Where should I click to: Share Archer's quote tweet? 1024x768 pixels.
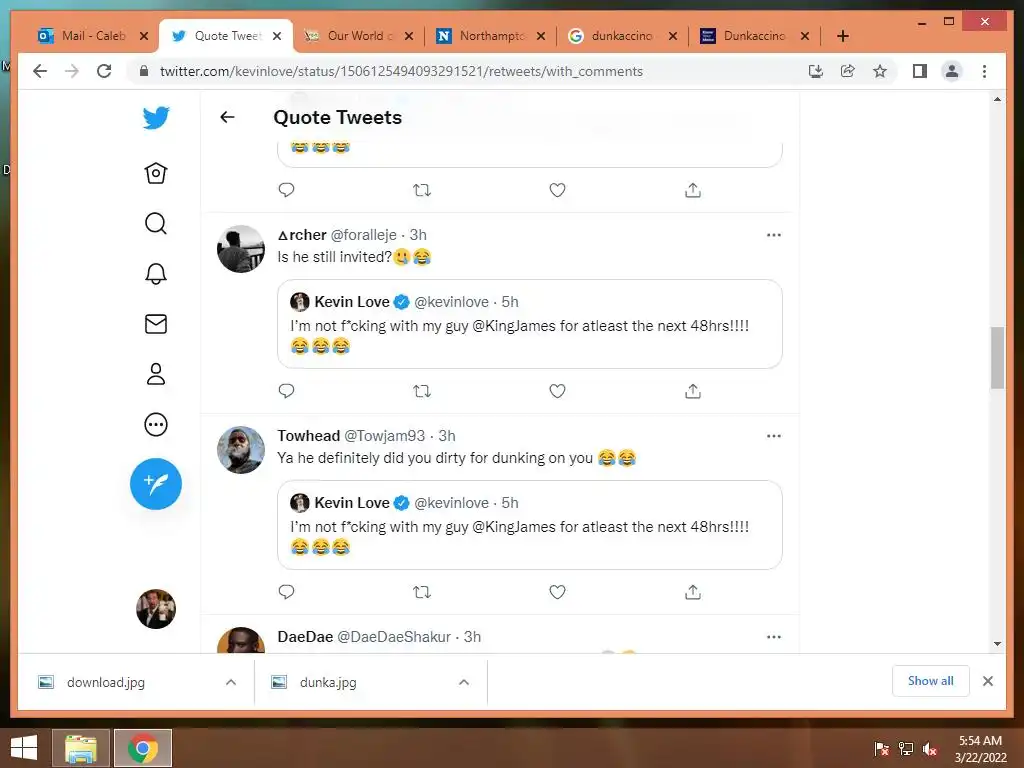[693, 391]
